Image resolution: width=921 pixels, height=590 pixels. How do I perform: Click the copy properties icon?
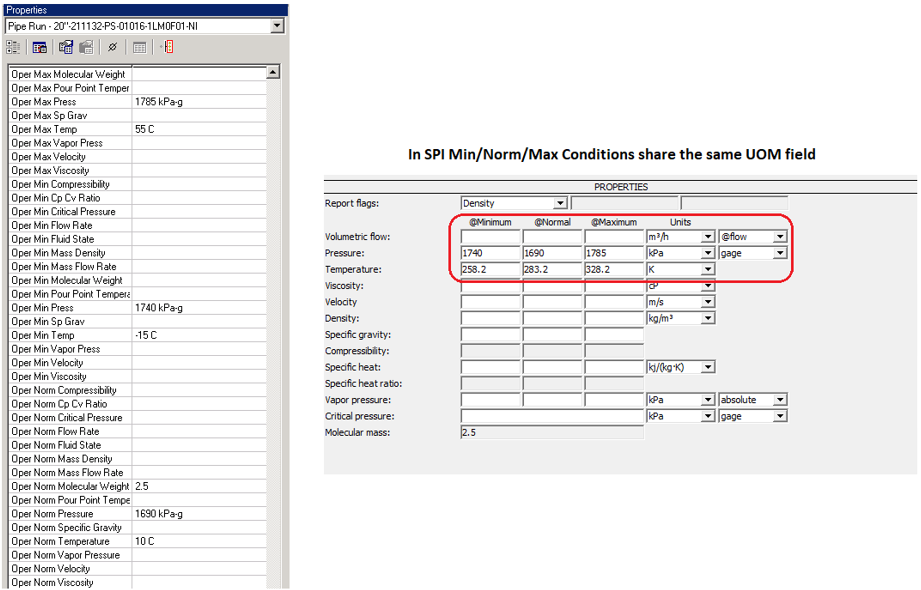tap(66, 47)
